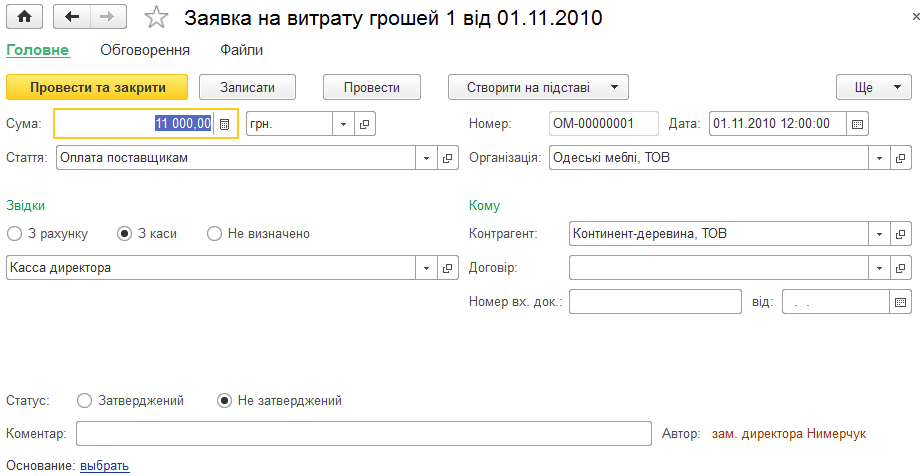Switch to the Обговорення tab
Image resolution: width=923 pixels, height=476 pixels.
145,51
